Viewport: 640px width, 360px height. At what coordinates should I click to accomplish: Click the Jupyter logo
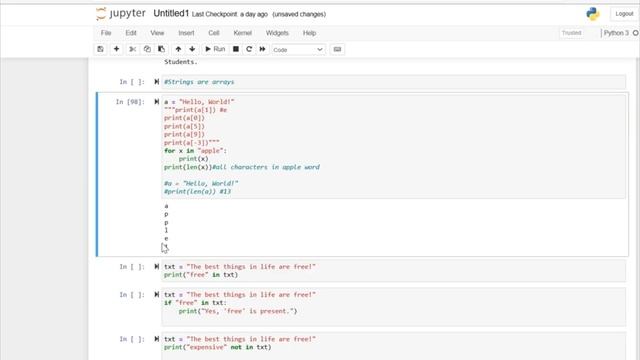click(121, 14)
